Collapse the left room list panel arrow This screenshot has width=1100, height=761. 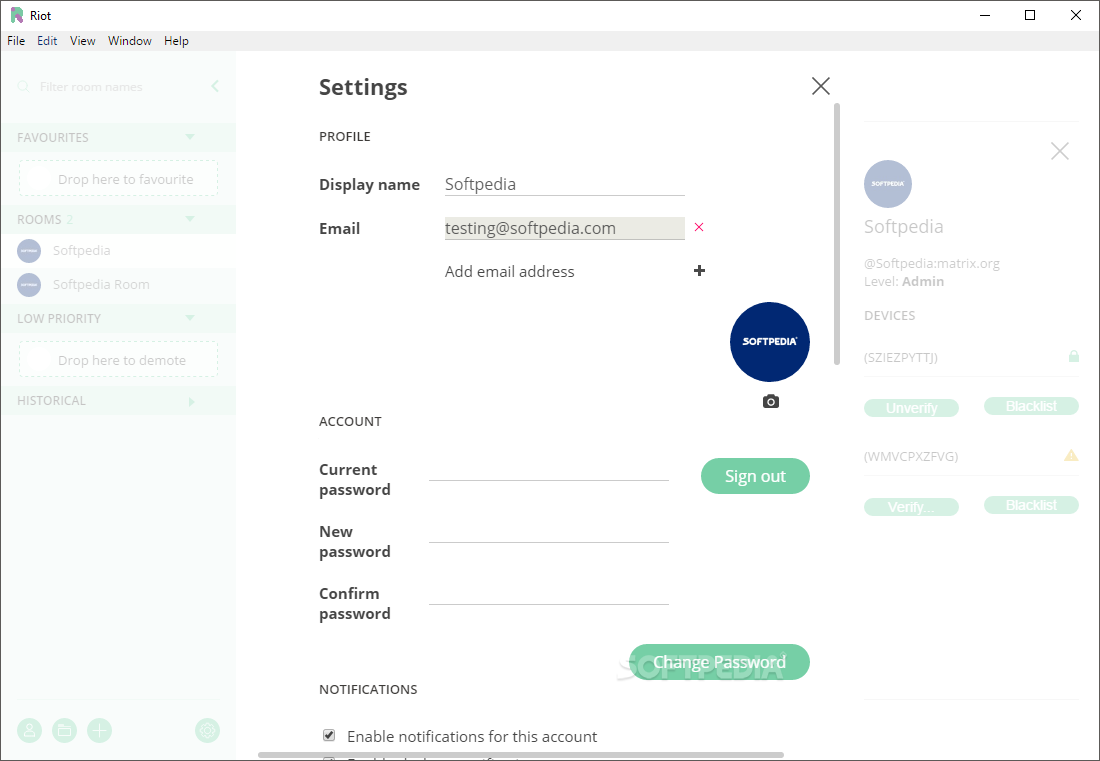(x=215, y=86)
